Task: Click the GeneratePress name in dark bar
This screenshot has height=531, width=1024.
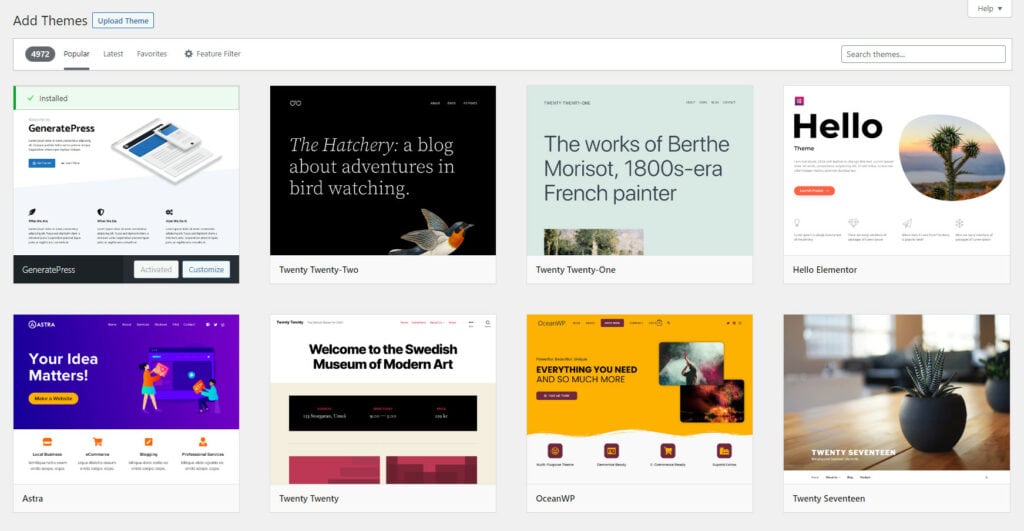Action: tap(48, 270)
